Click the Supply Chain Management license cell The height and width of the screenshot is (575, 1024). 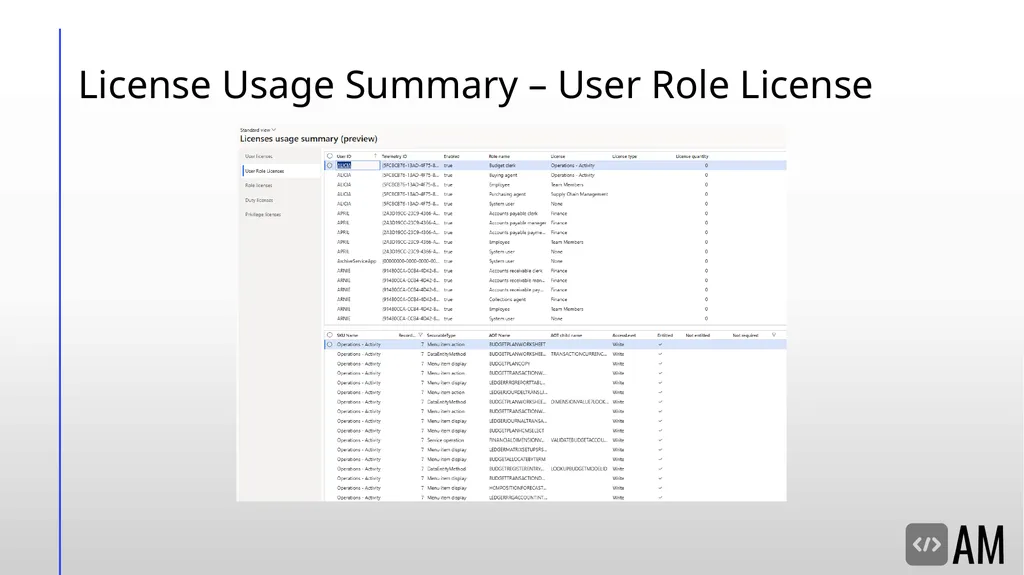click(x=579, y=194)
